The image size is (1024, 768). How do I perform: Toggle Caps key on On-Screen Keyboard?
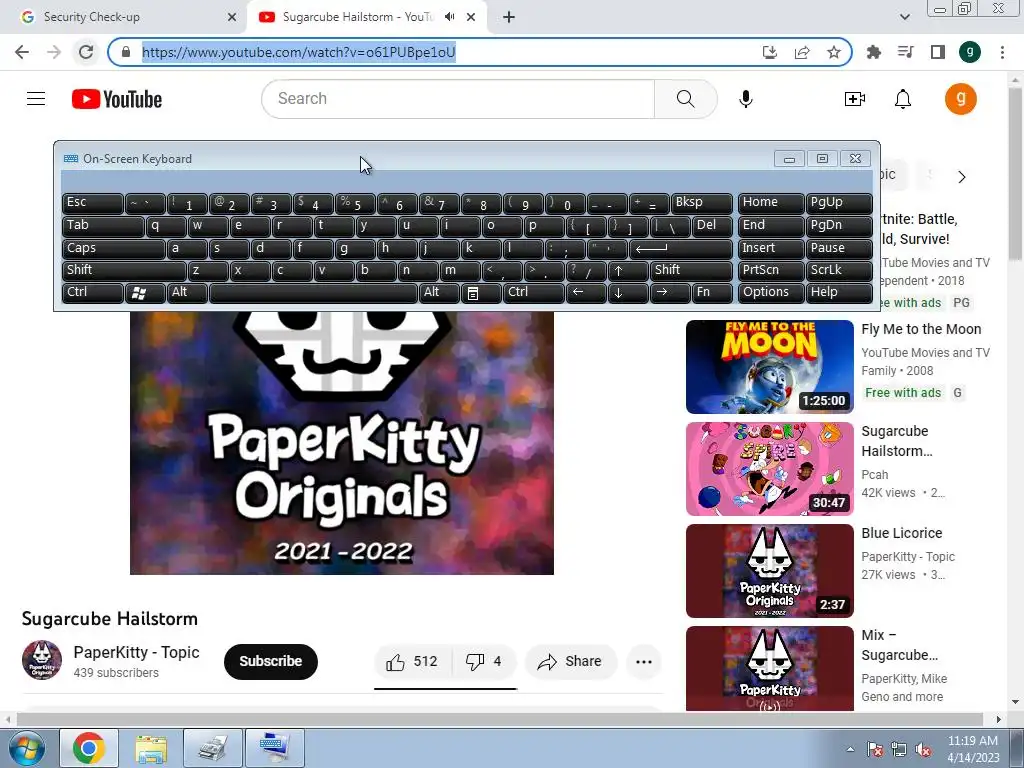114,248
